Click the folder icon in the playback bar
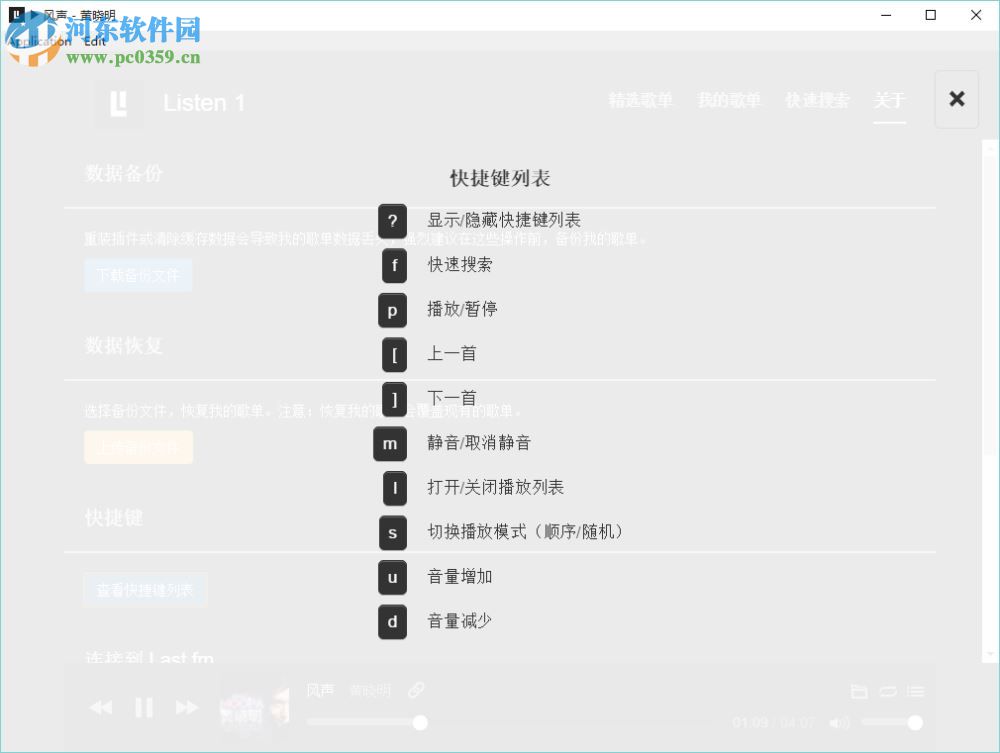 pos(861,691)
